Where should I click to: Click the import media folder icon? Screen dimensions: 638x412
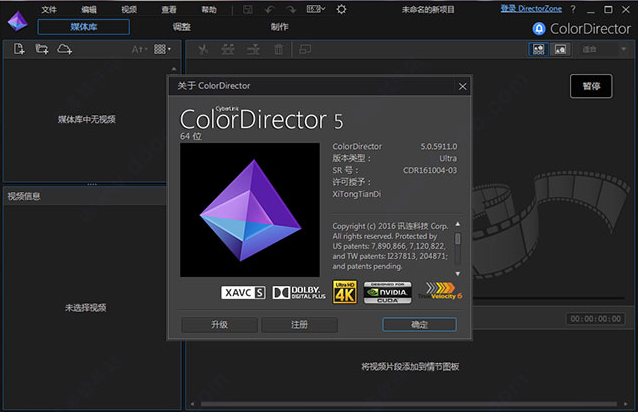click(42, 49)
